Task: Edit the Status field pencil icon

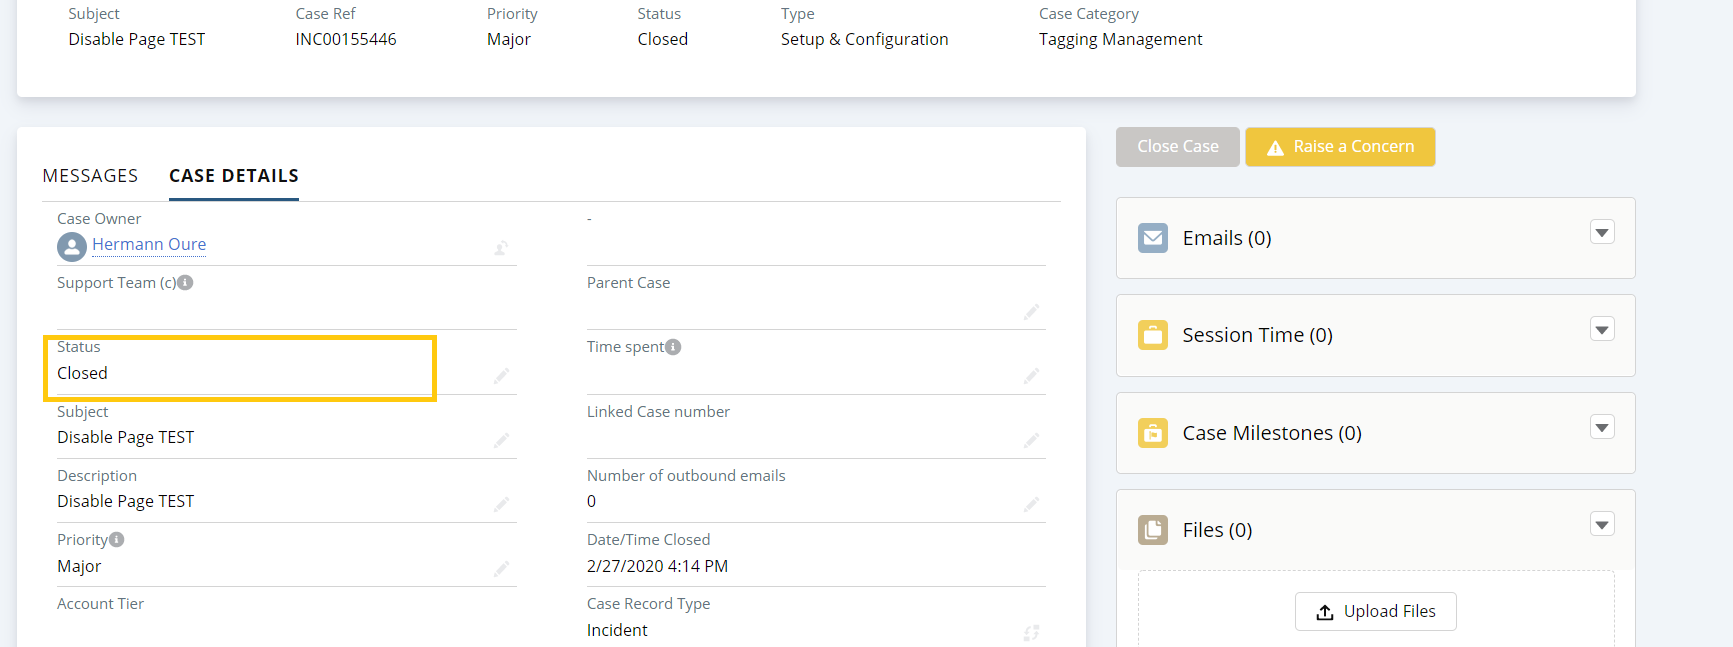Action: (x=501, y=376)
